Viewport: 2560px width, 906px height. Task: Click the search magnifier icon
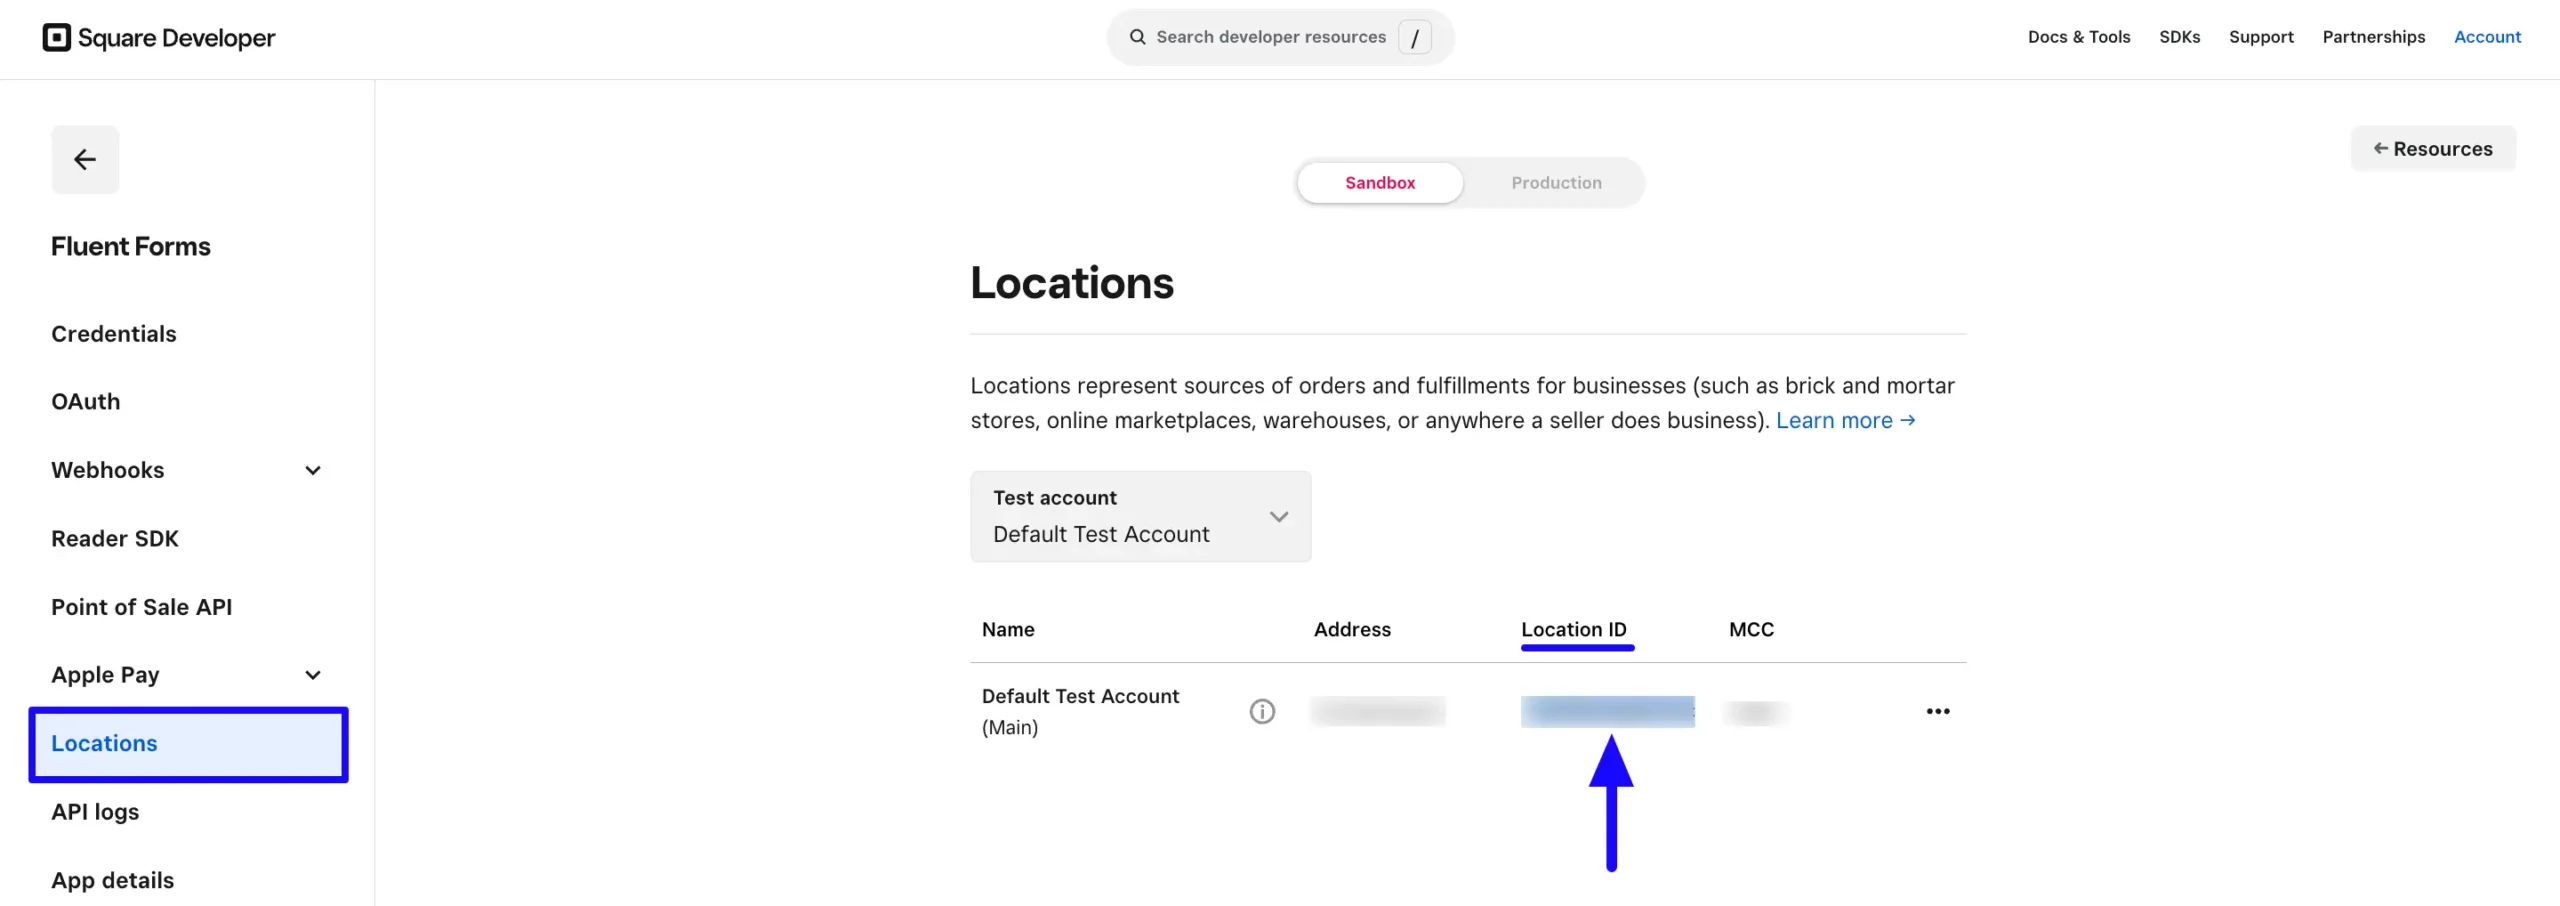click(x=1137, y=37)
